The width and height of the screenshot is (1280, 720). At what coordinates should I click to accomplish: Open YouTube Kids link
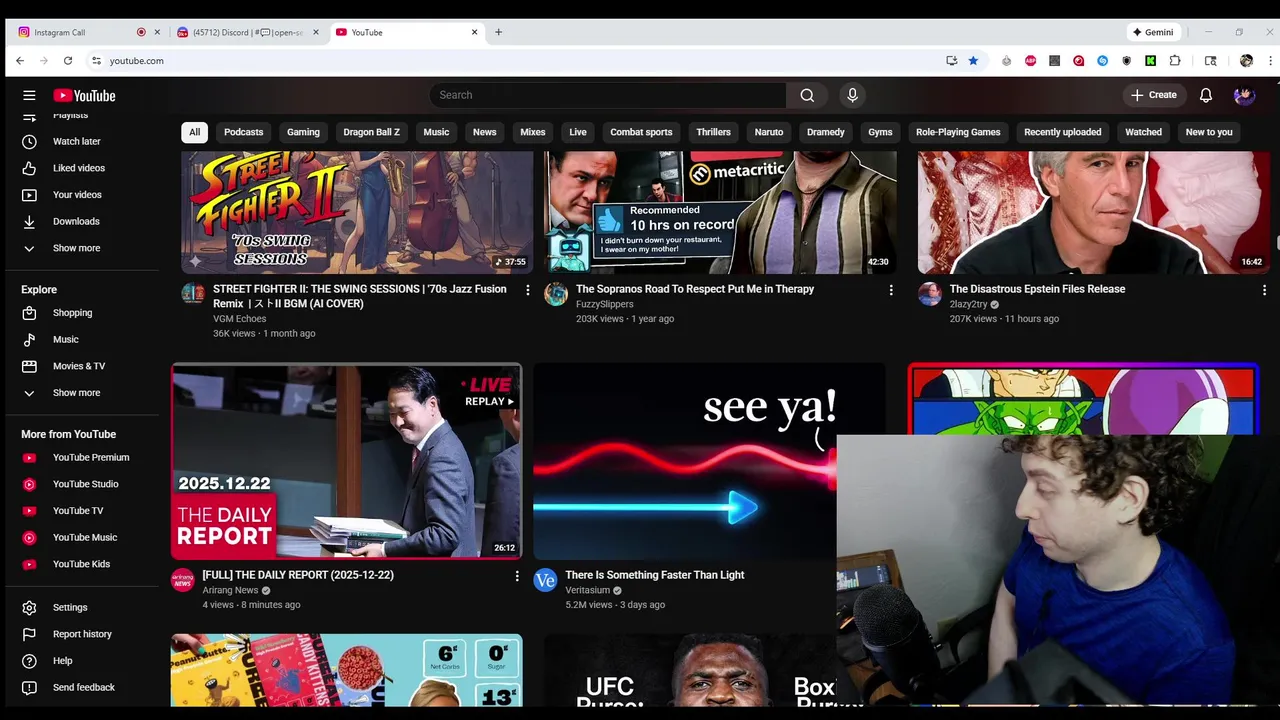(x=81, y=564)
